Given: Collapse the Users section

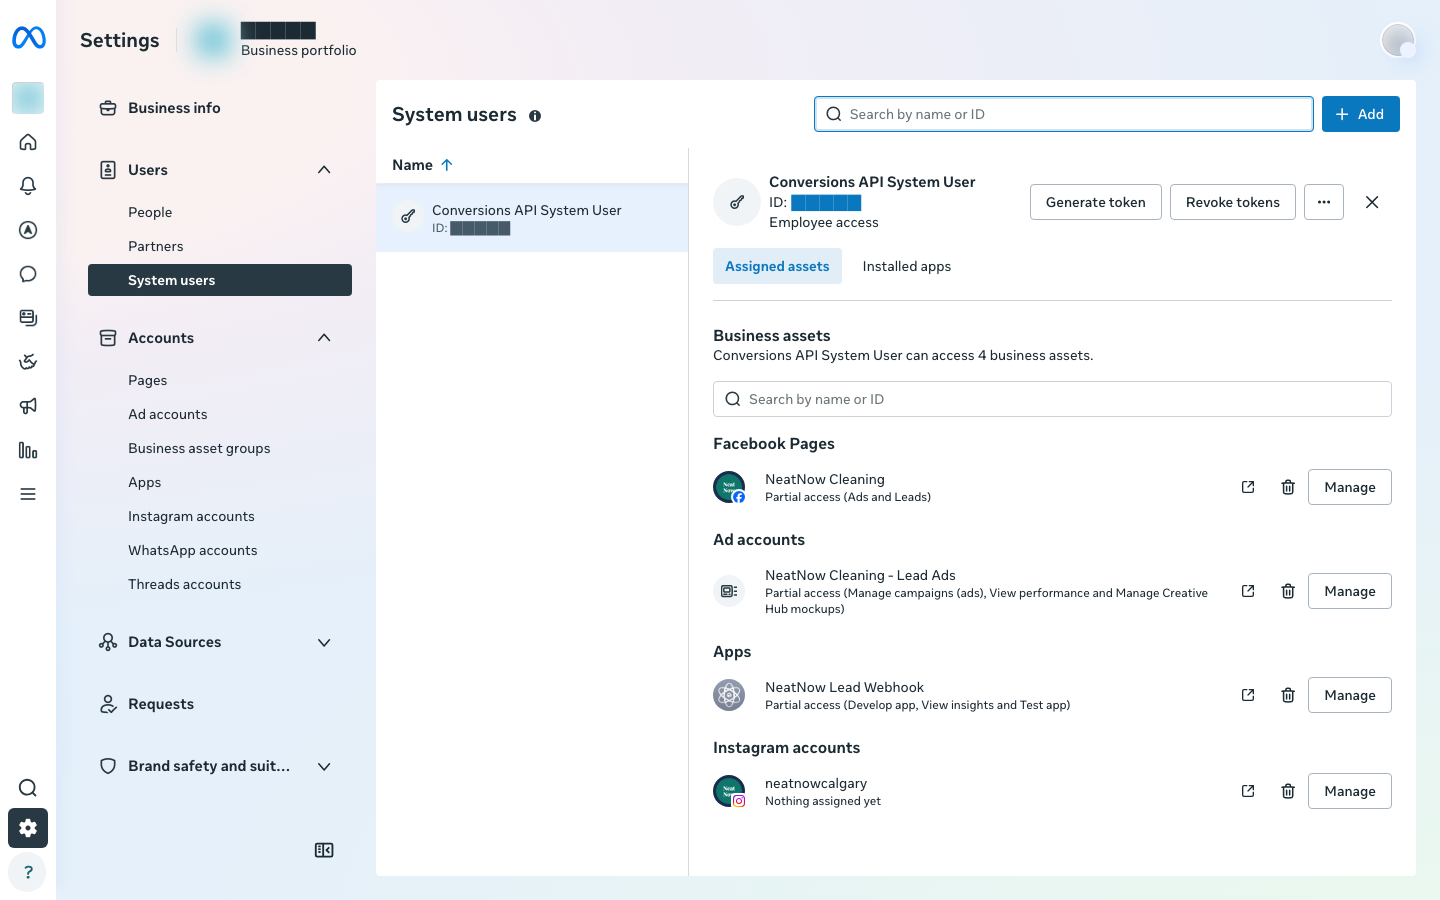Looking at the screenshot, I should point(324,170).
